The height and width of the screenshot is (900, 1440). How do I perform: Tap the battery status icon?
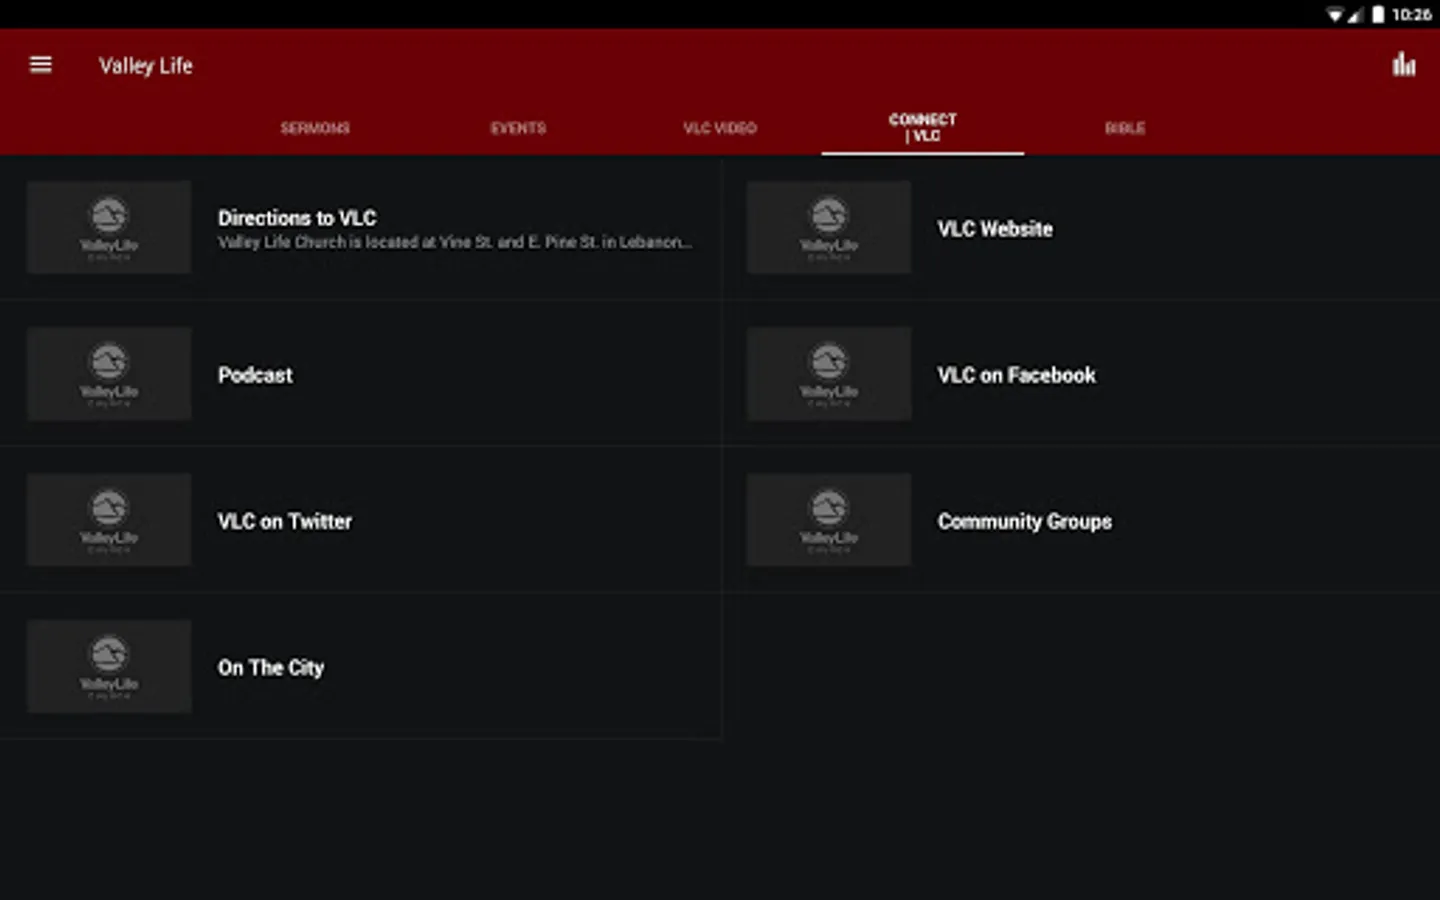1378,14
